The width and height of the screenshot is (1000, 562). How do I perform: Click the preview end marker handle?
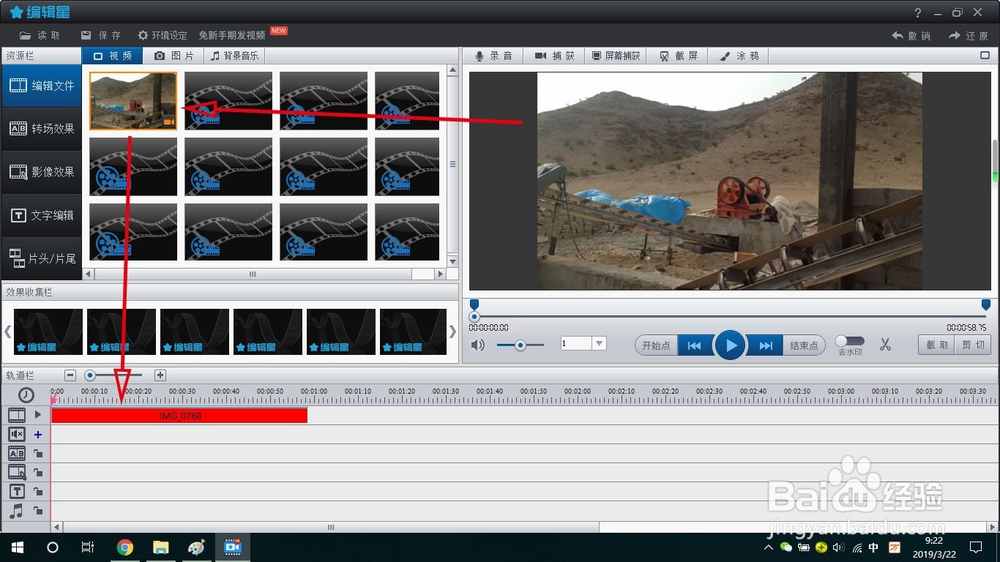[x=985, y=304]
